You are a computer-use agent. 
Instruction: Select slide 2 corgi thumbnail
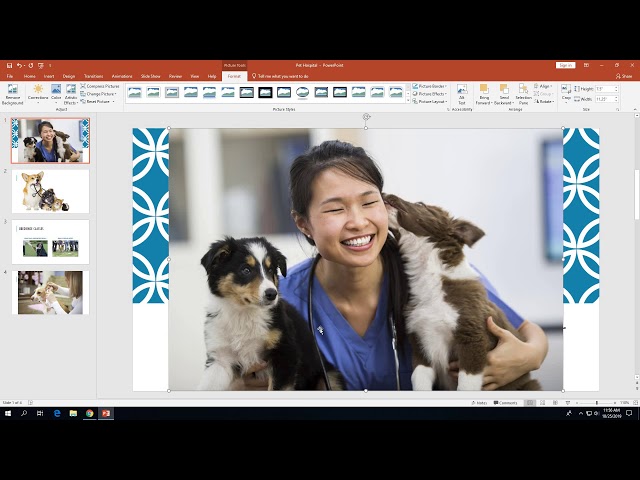tap(50, 191)
